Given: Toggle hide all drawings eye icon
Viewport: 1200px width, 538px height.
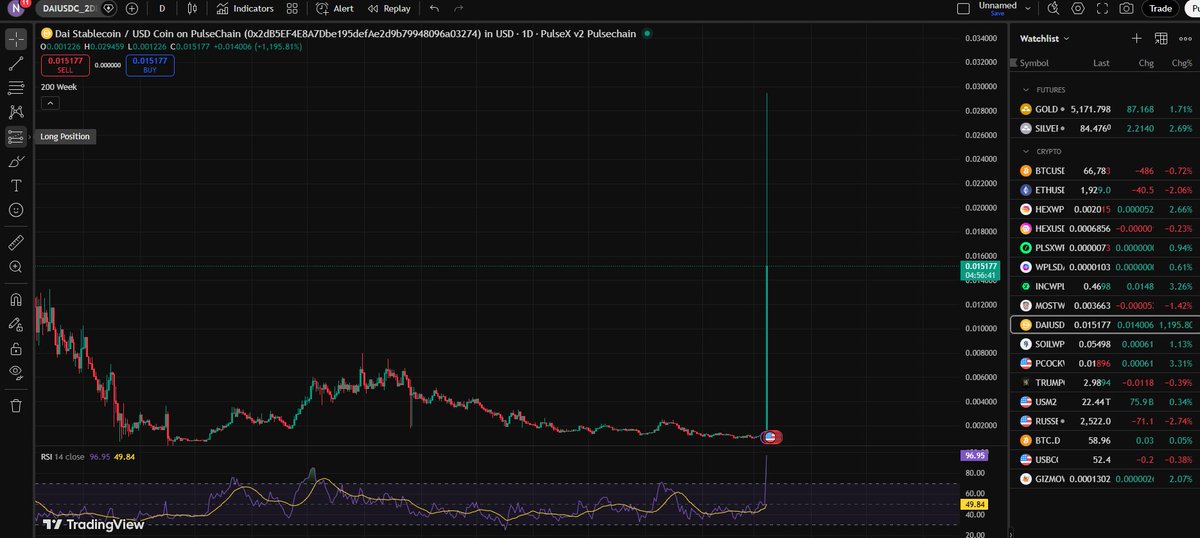Looking at the screenshot, I should pos(16,373).
